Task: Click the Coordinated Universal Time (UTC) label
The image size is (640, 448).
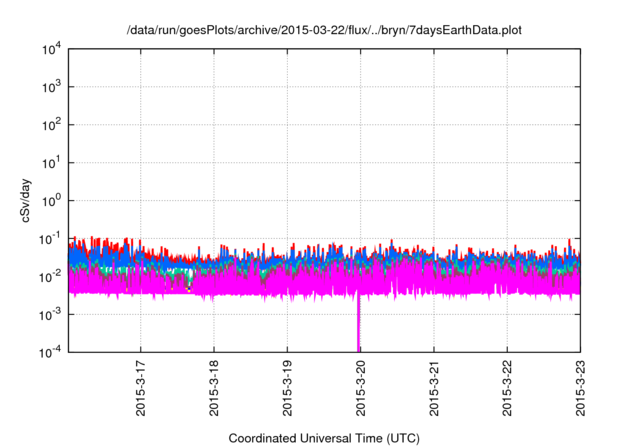Action: point(324,438)
